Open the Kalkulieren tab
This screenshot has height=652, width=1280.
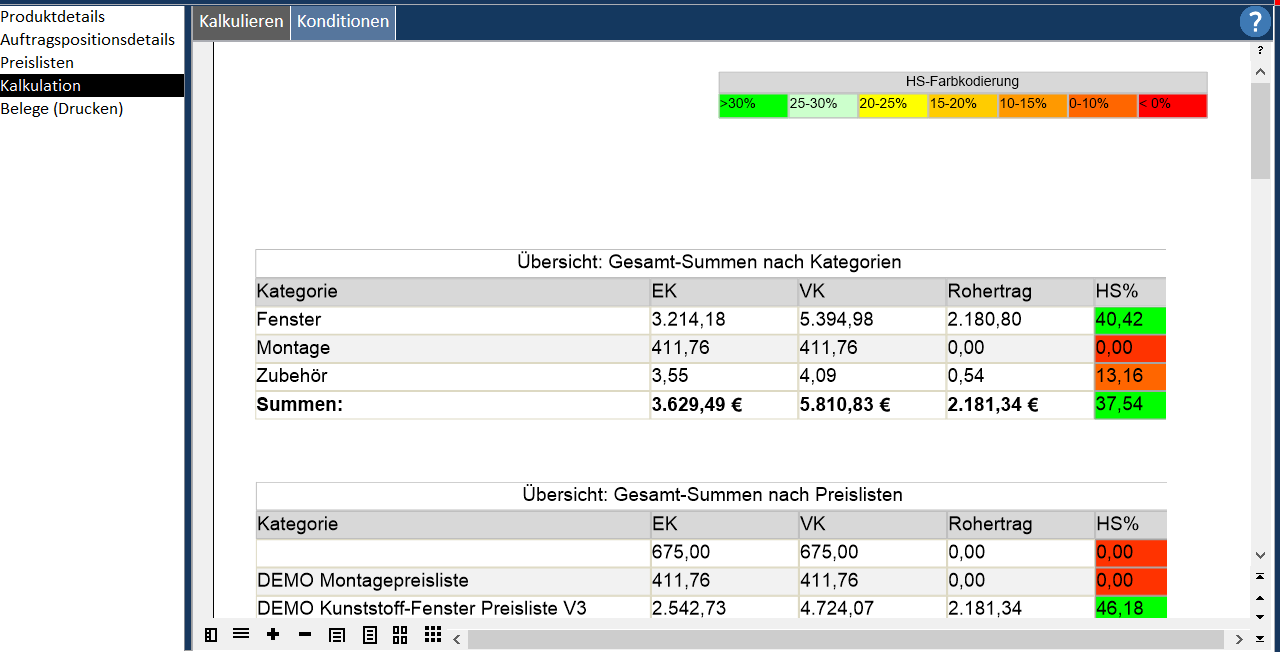241,22
